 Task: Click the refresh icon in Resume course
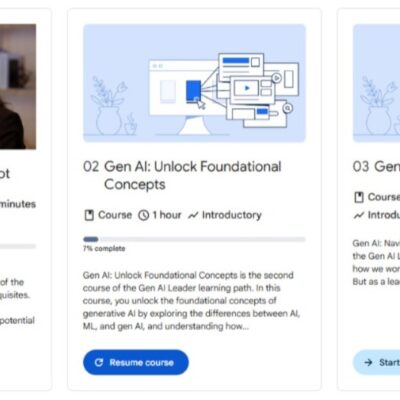[x=99, y=362]
